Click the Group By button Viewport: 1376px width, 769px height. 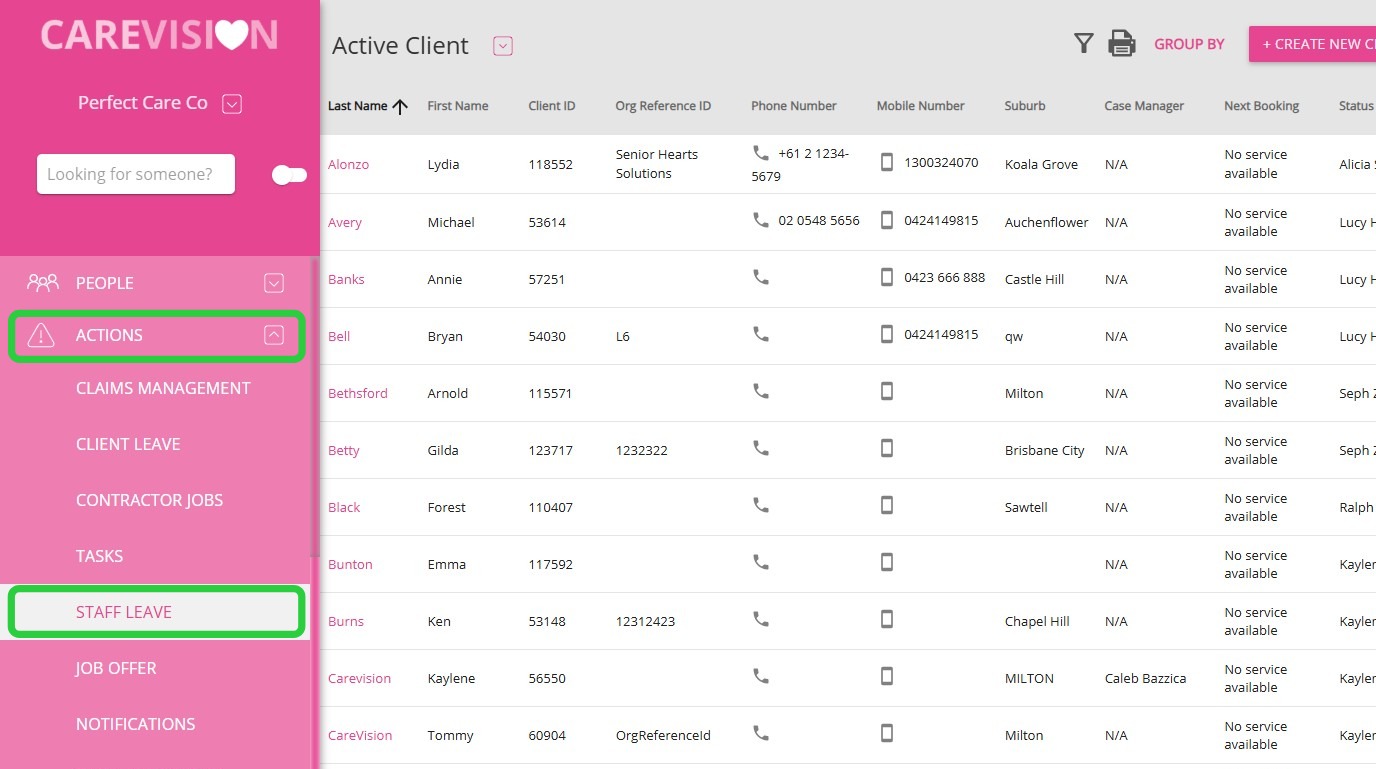(x=1189, y=44)
